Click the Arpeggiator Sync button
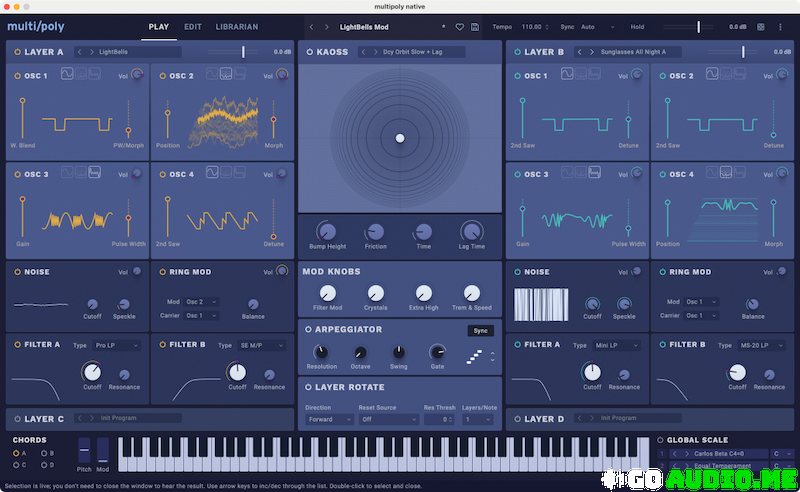The image size is (800, 492). (480, 331)
